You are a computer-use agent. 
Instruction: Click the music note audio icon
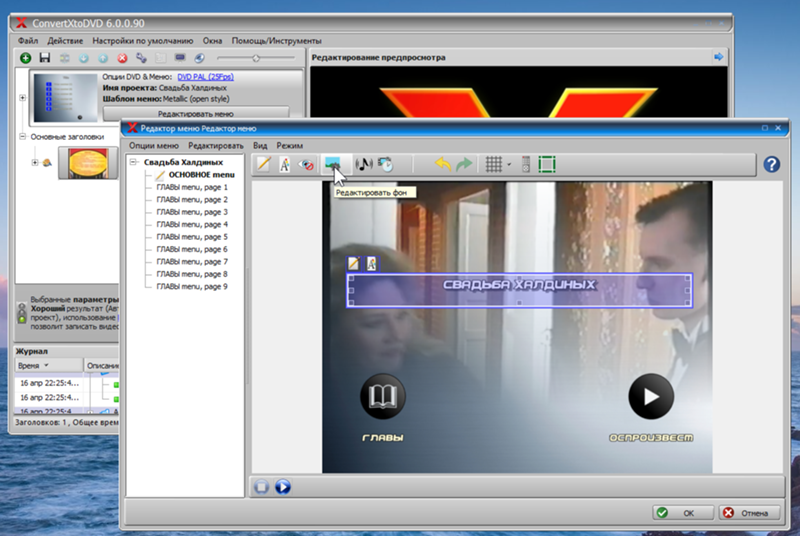(x=364, y=164)
